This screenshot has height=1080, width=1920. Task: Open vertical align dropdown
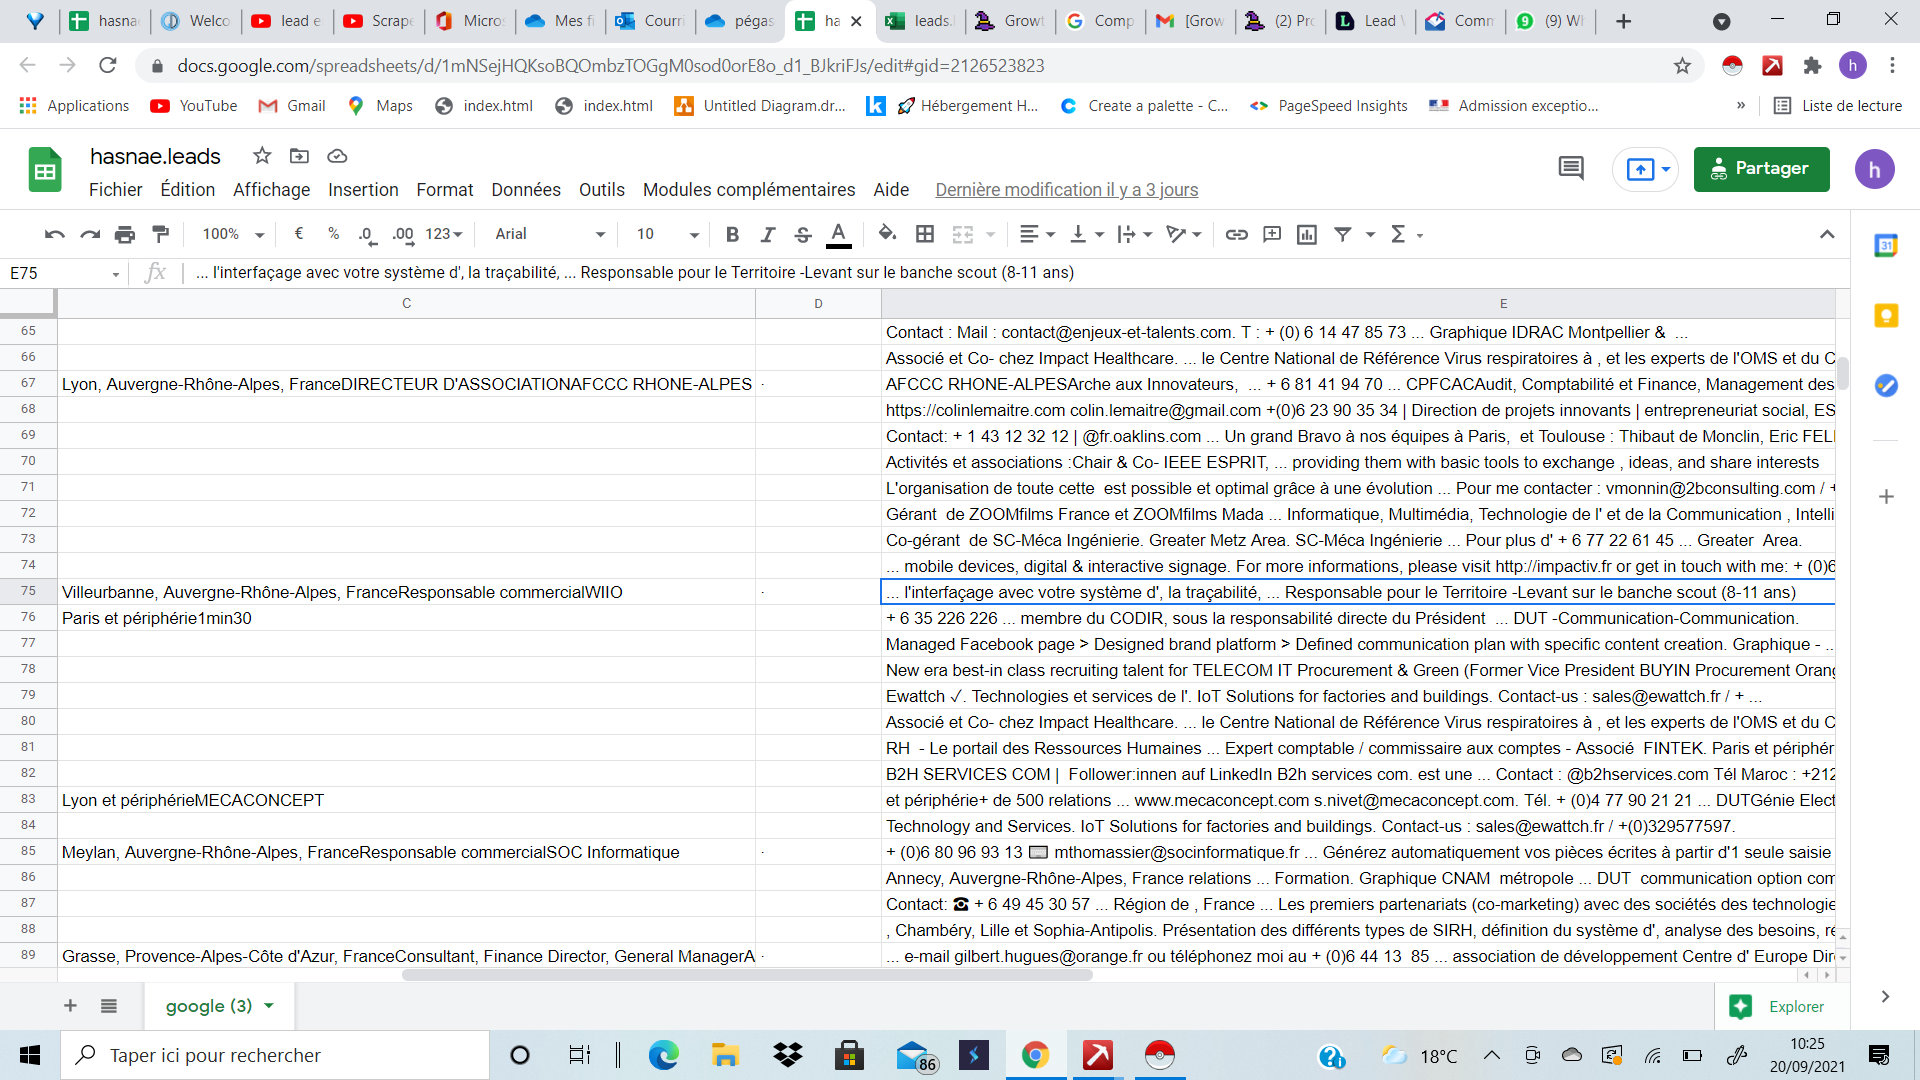pos(1087,234)
